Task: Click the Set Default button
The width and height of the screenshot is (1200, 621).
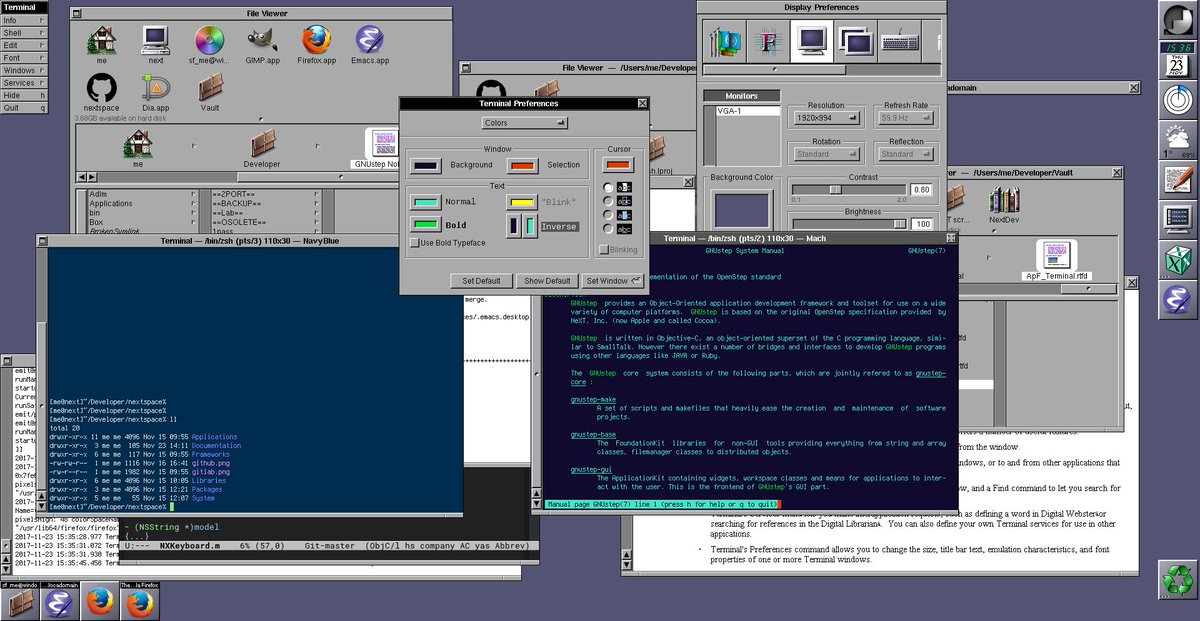Action: click(481, 281)
